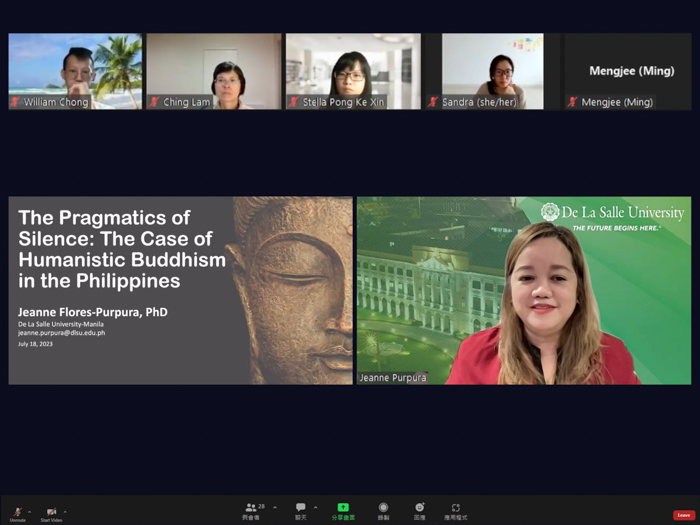700x525 pixels.
Task: Click muted mic icon on Mengjee
Action: pyautogui.click(x=572, y=102)
